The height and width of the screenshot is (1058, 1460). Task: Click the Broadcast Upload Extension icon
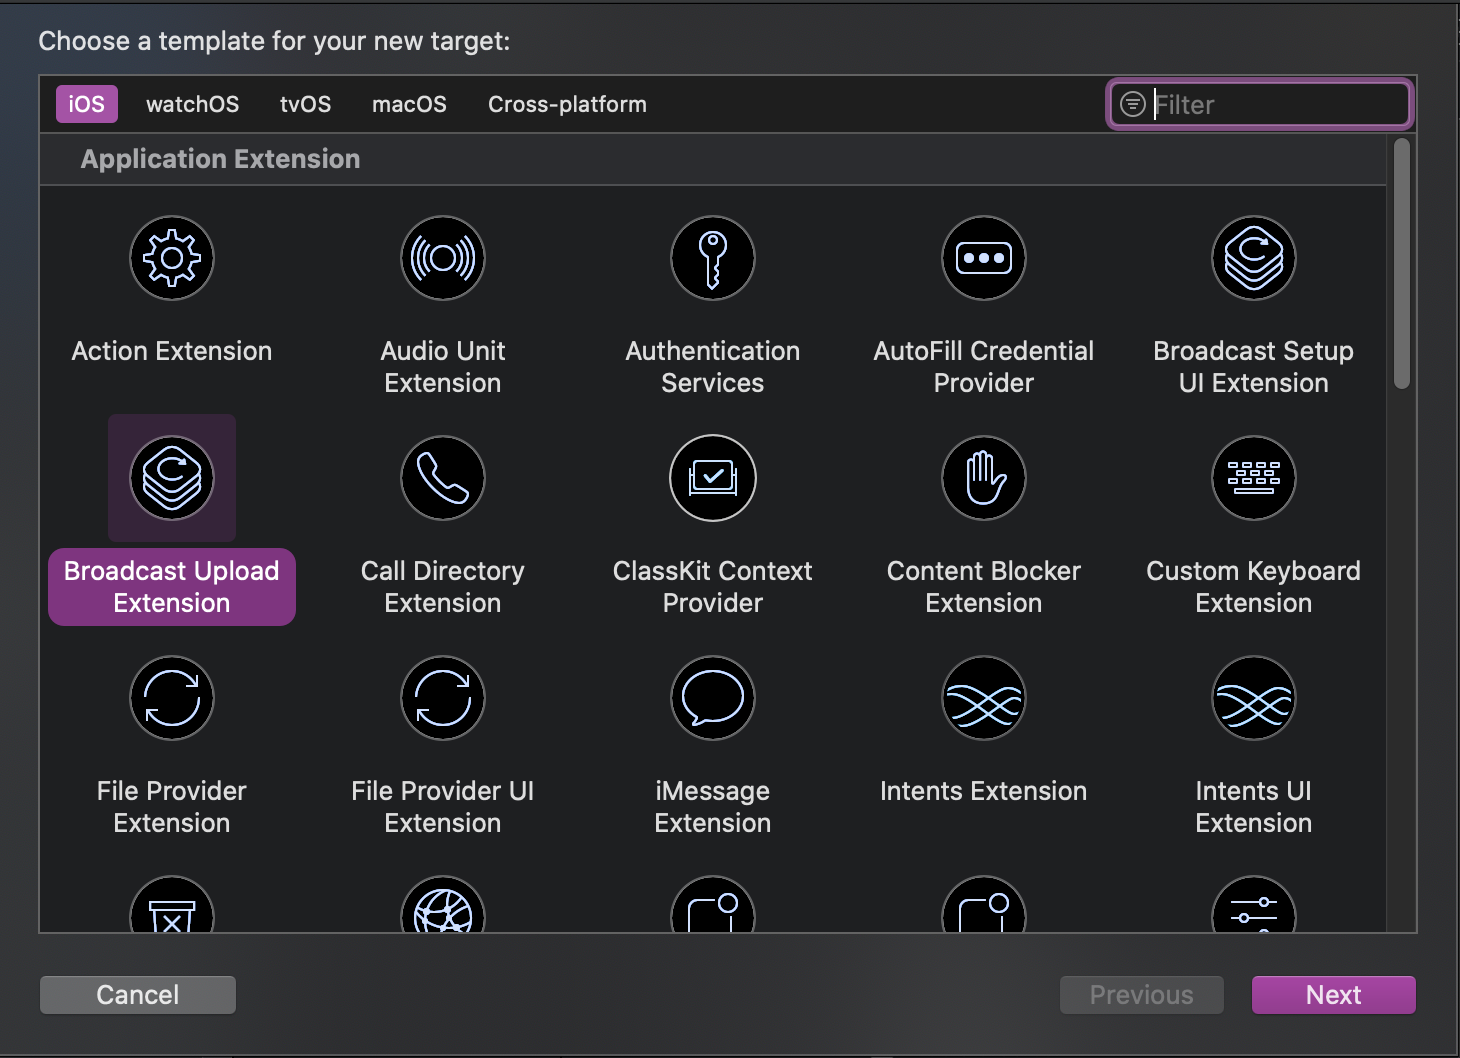pyautogui.click(x=172, y=478)
